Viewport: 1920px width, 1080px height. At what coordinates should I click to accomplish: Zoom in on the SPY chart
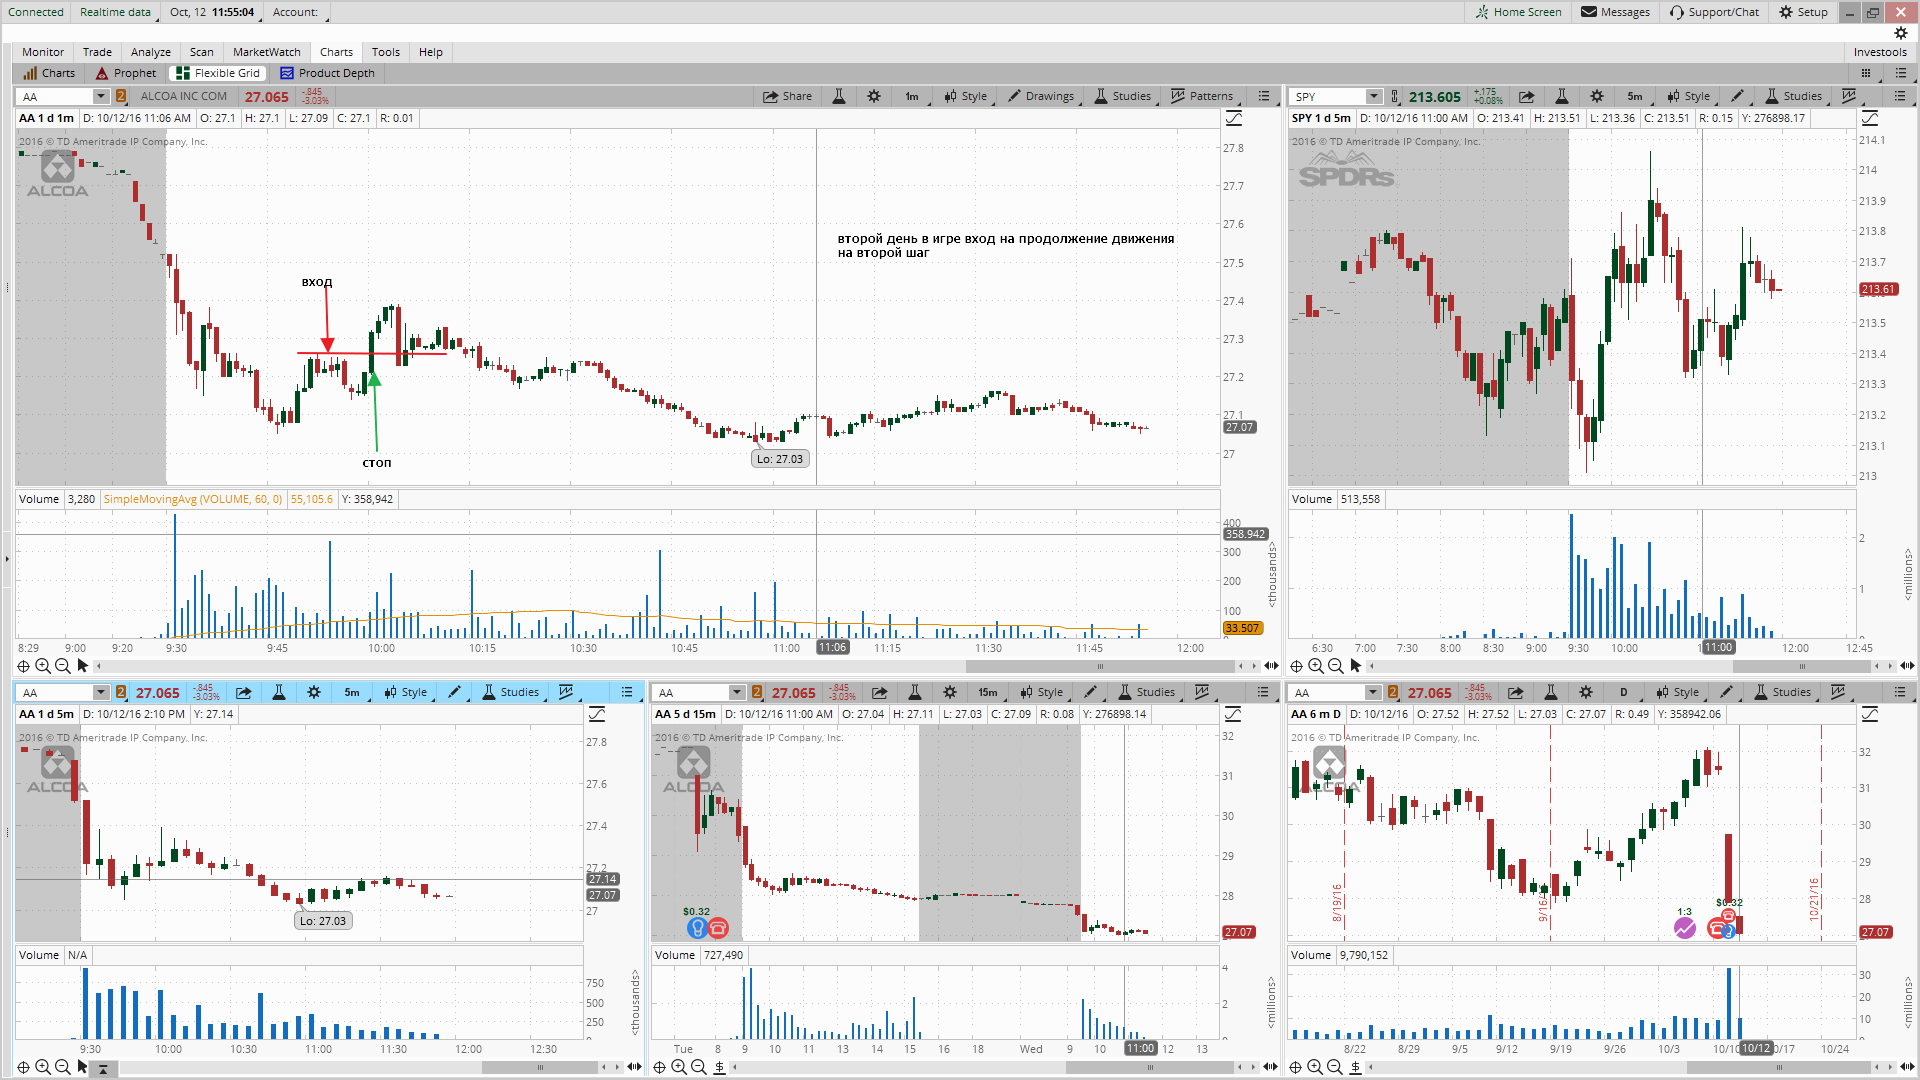pos(1316,666)
